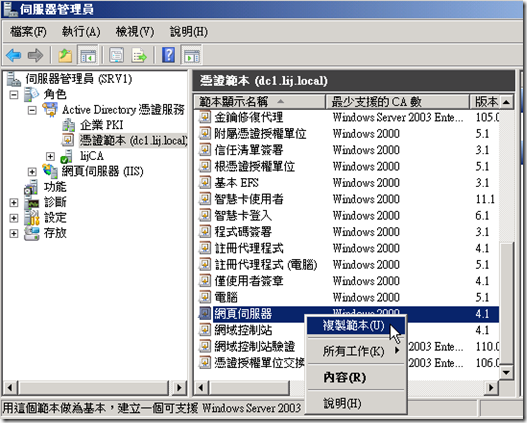Select the 網域控制站 template

click(243, 330)
